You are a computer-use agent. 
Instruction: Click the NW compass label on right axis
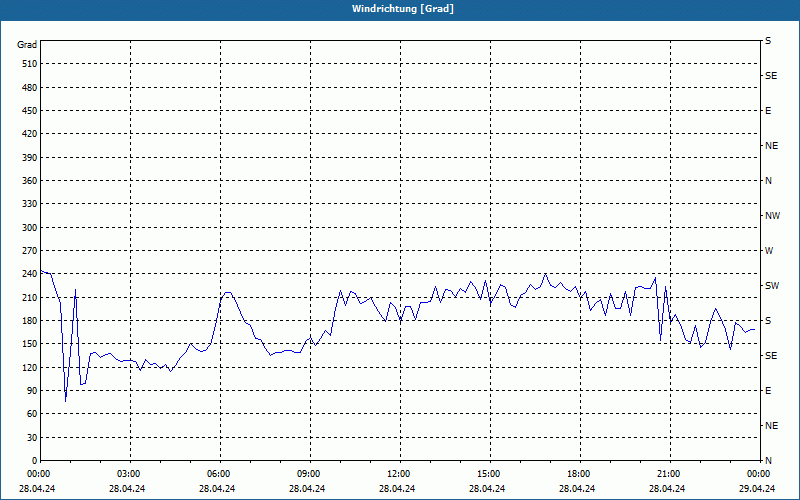tap(772, 216)
